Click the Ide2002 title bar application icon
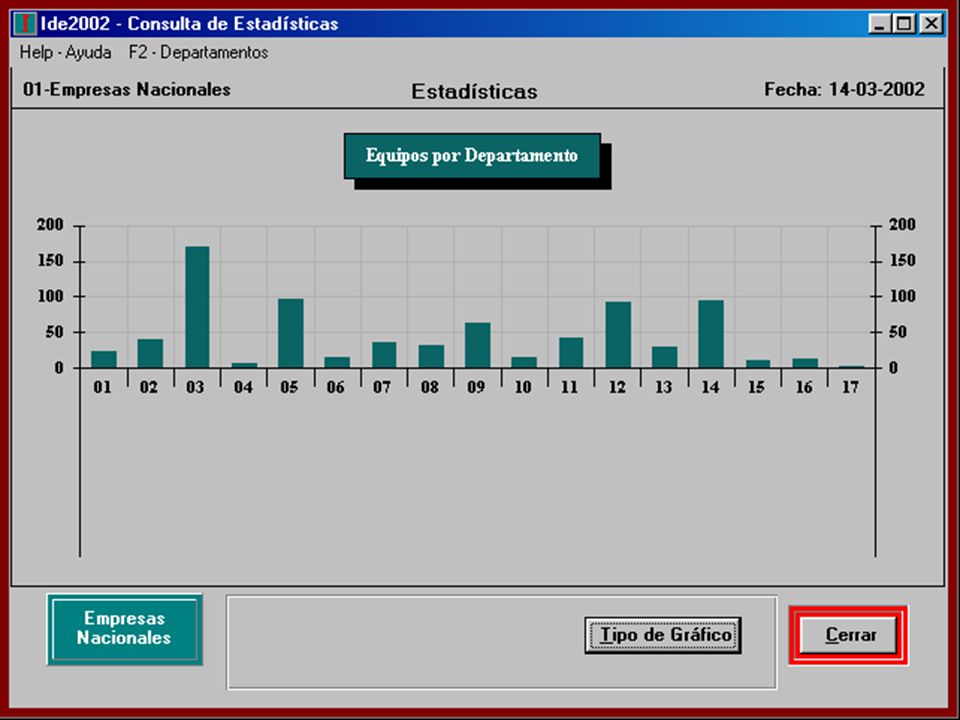This screenshot has width=960, height=720. pyautogui.click(x=25, y=24)
